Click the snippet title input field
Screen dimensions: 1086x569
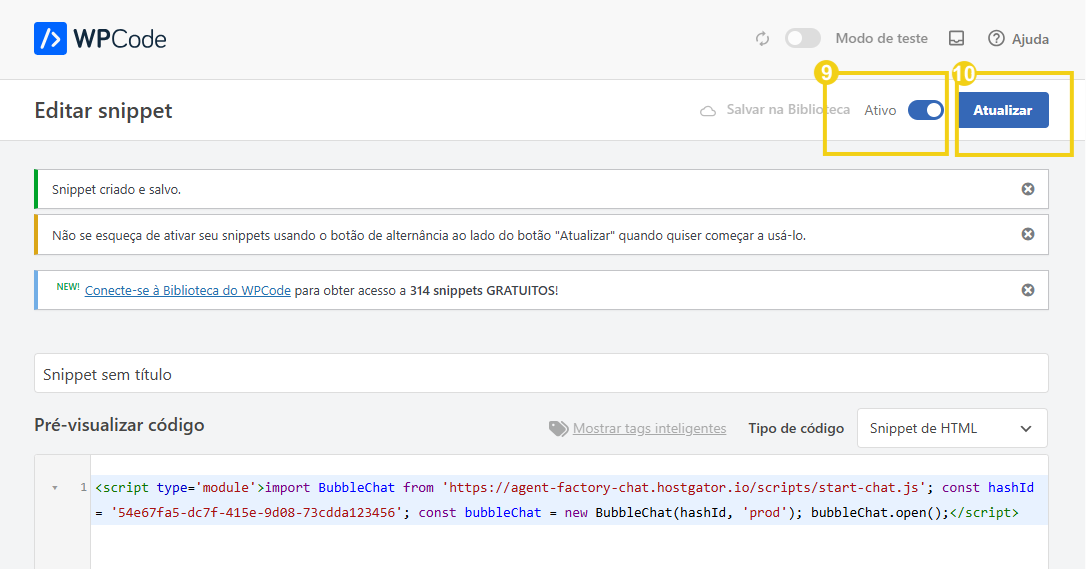(x=541, y=374)
